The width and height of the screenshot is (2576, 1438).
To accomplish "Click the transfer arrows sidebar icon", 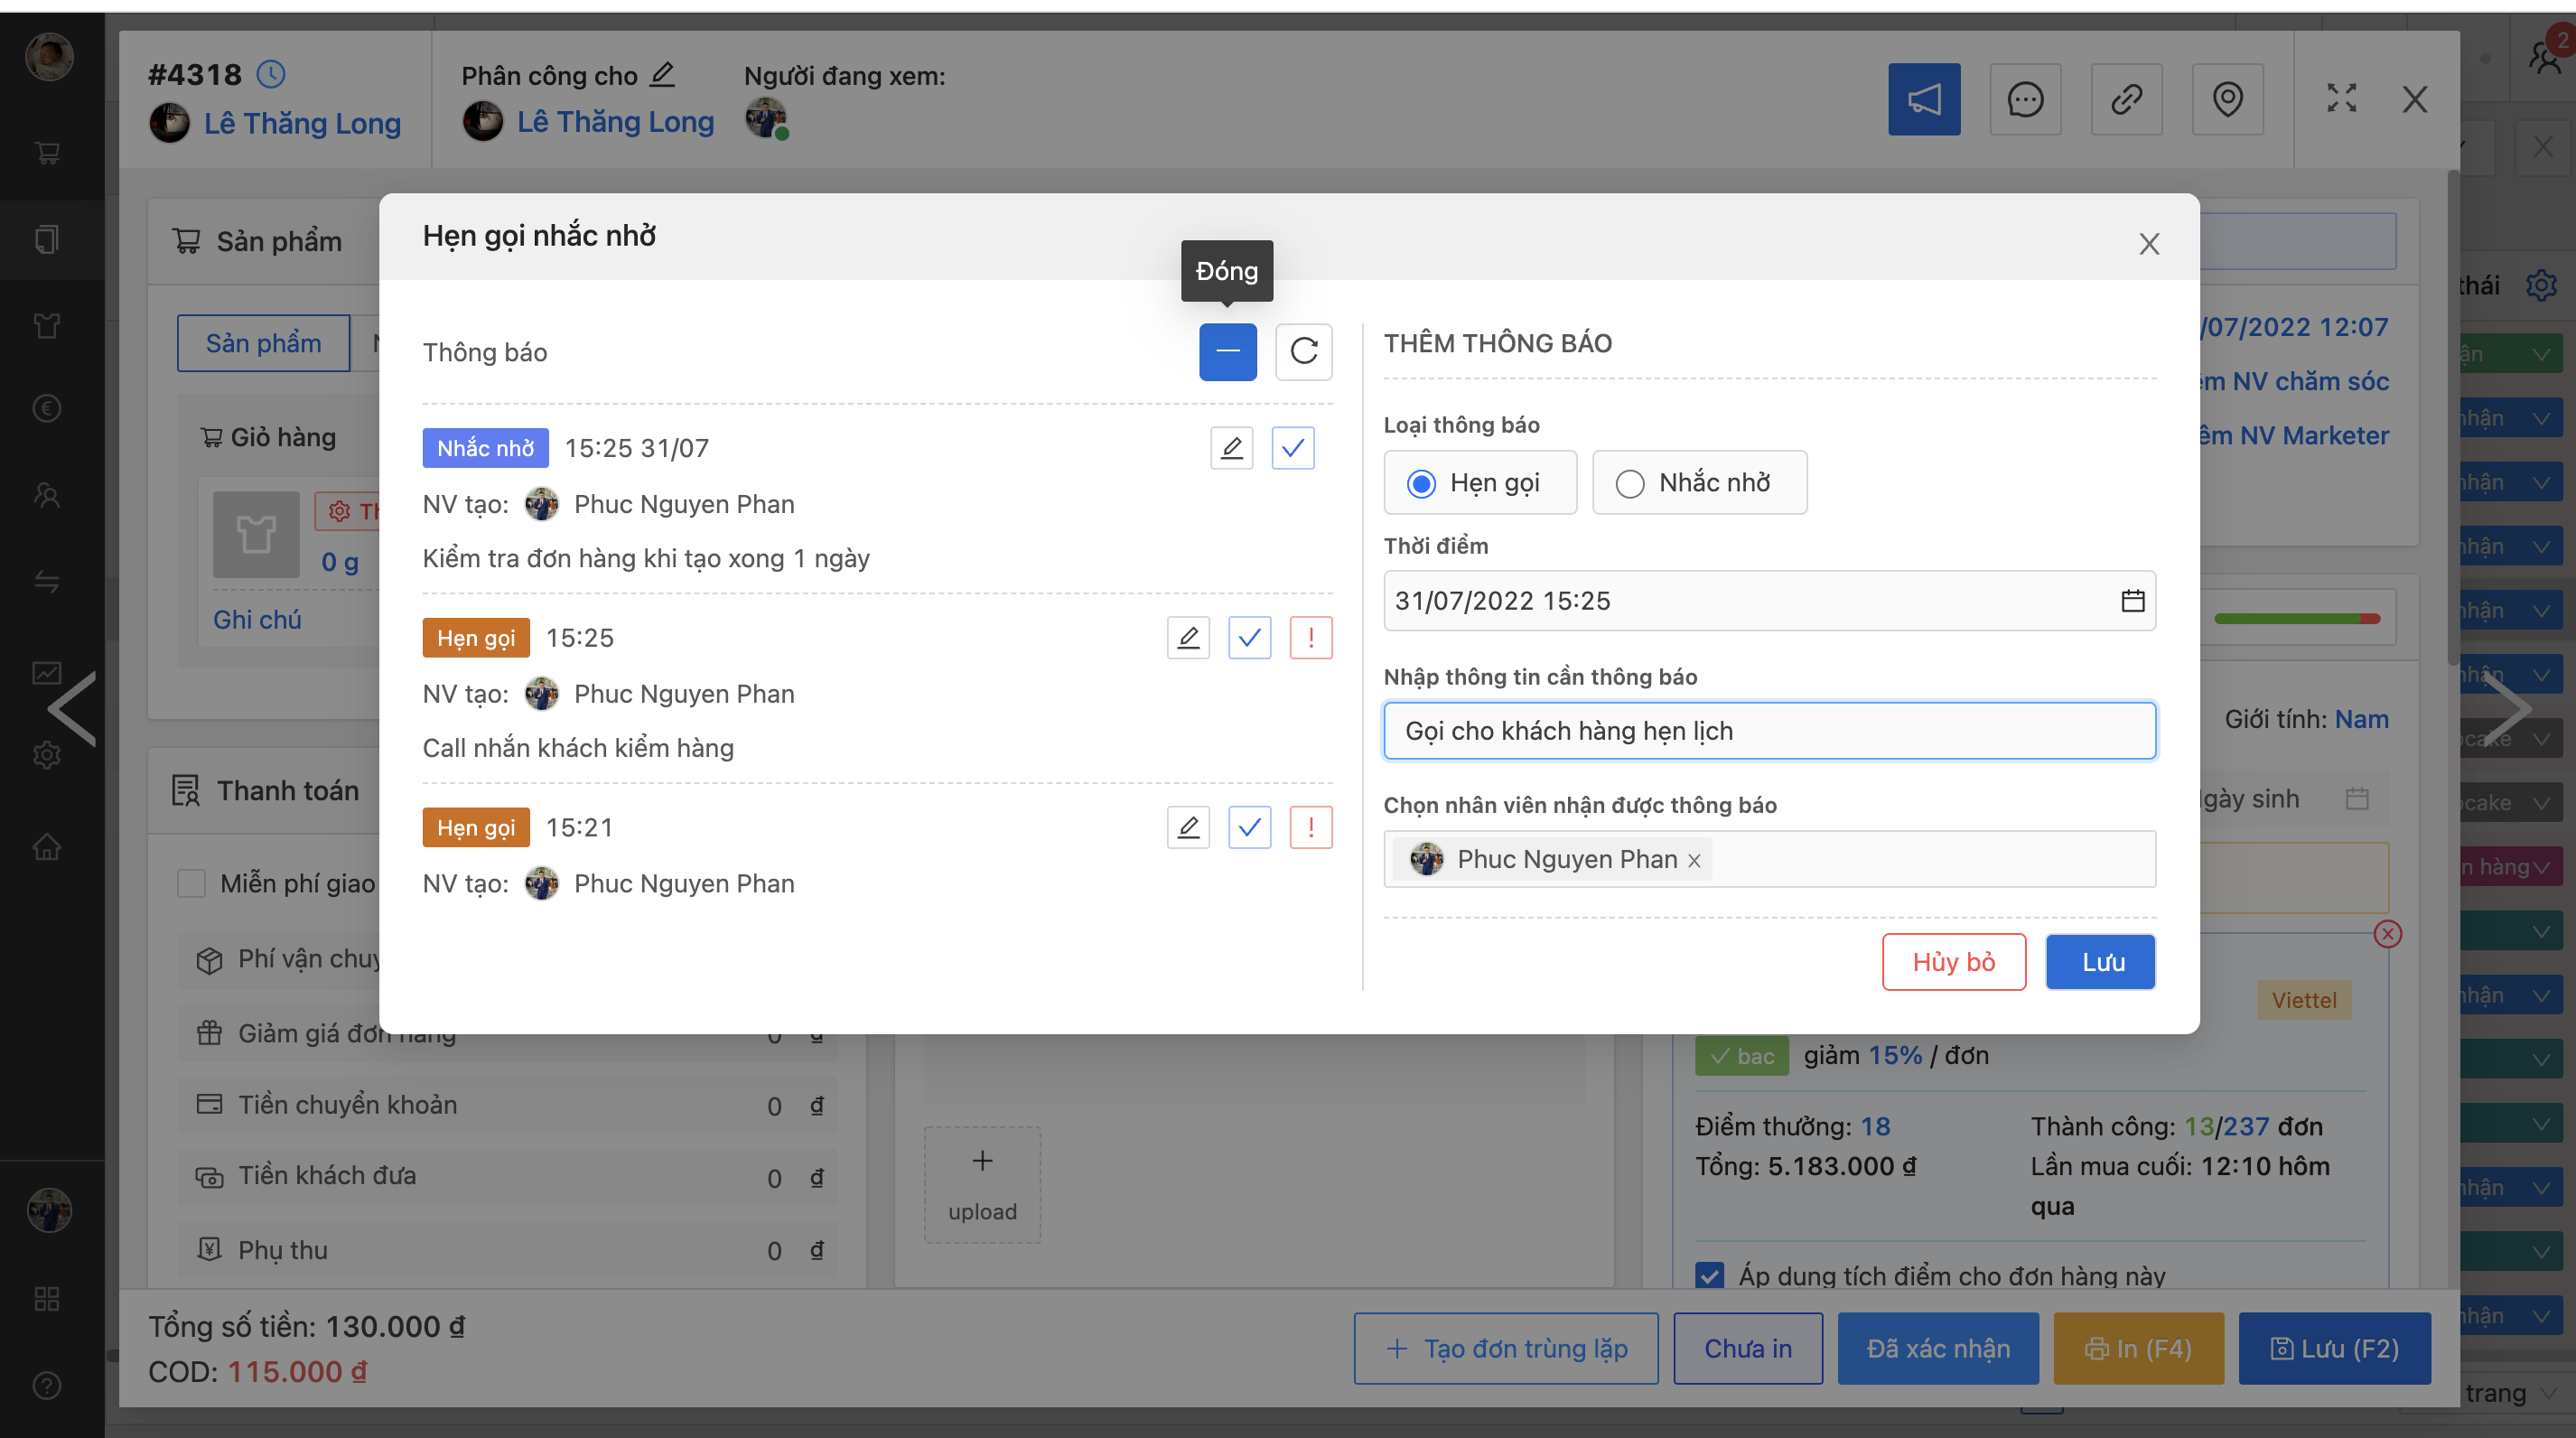I will (47, 581).
